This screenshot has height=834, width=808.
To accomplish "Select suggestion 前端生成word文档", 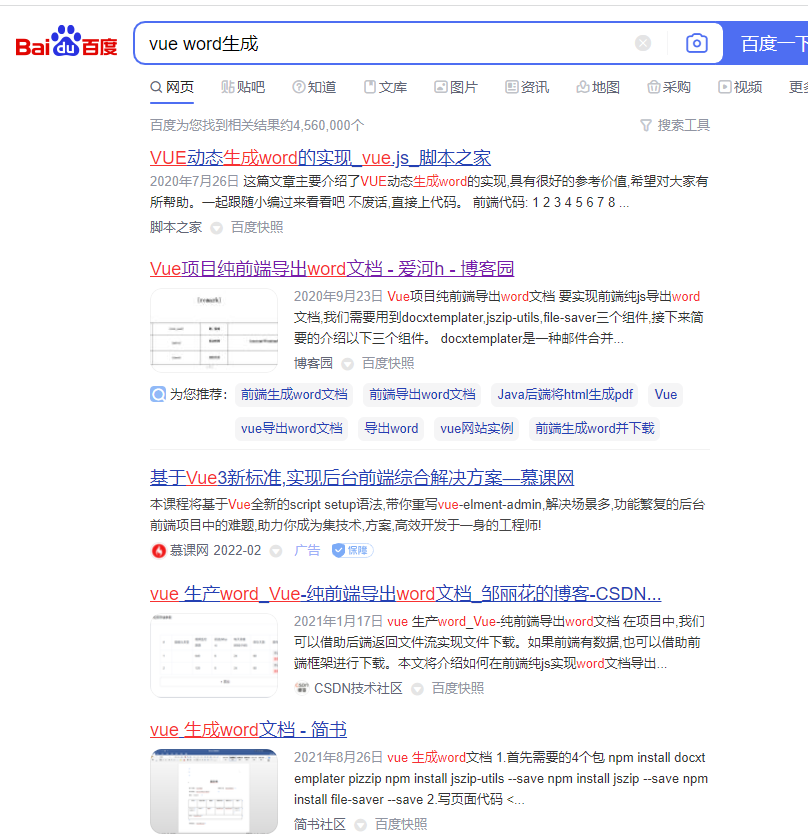I will coord(294,395).
